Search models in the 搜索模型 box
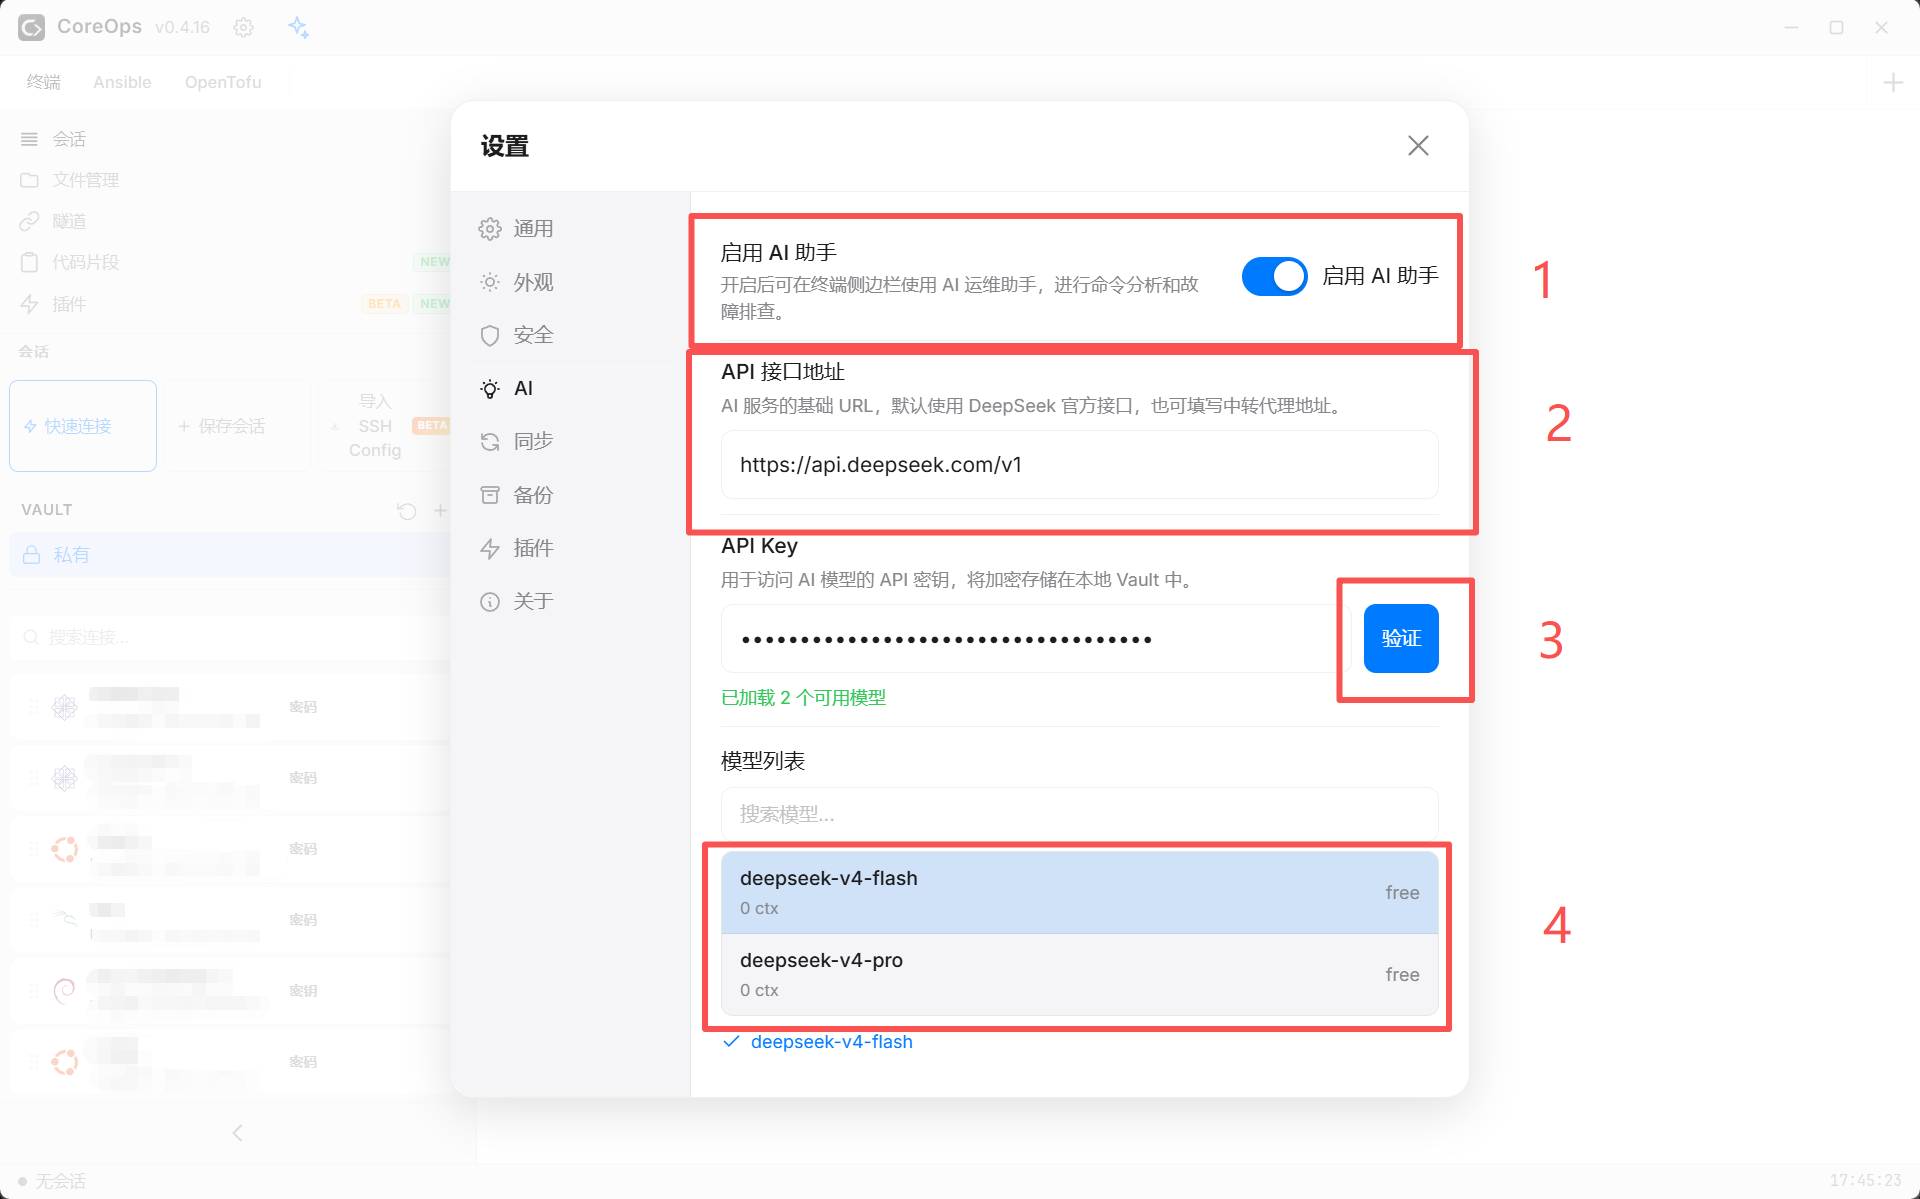 pos(1079,814)
